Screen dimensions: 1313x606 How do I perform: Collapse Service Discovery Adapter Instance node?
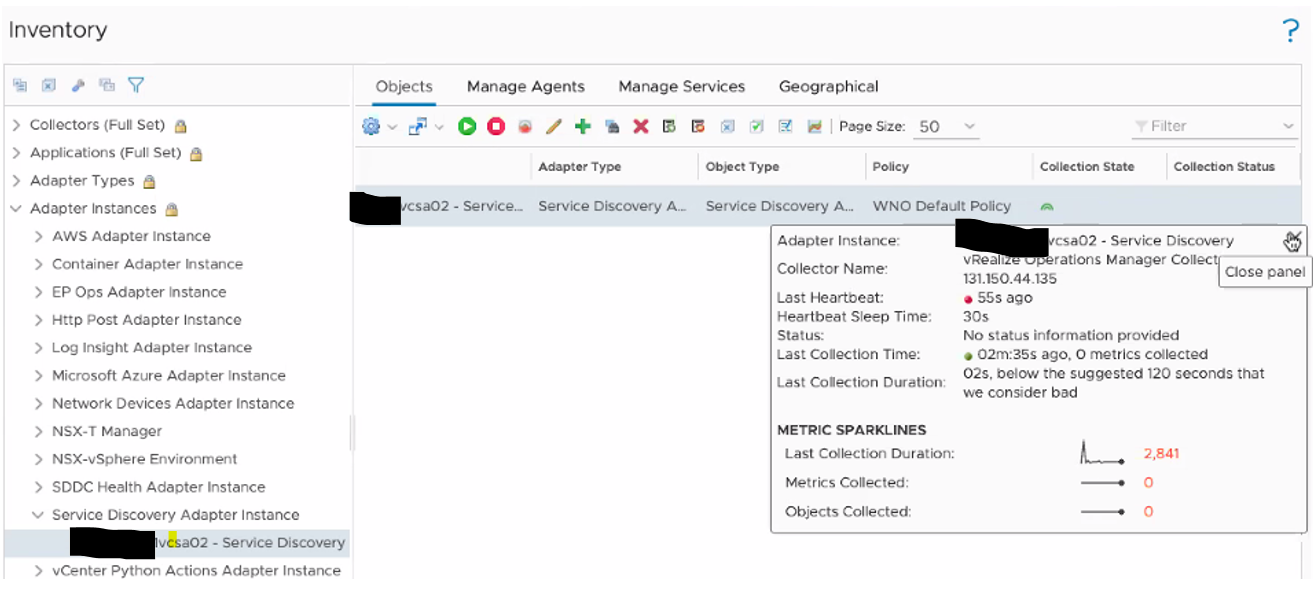(38, 515)
